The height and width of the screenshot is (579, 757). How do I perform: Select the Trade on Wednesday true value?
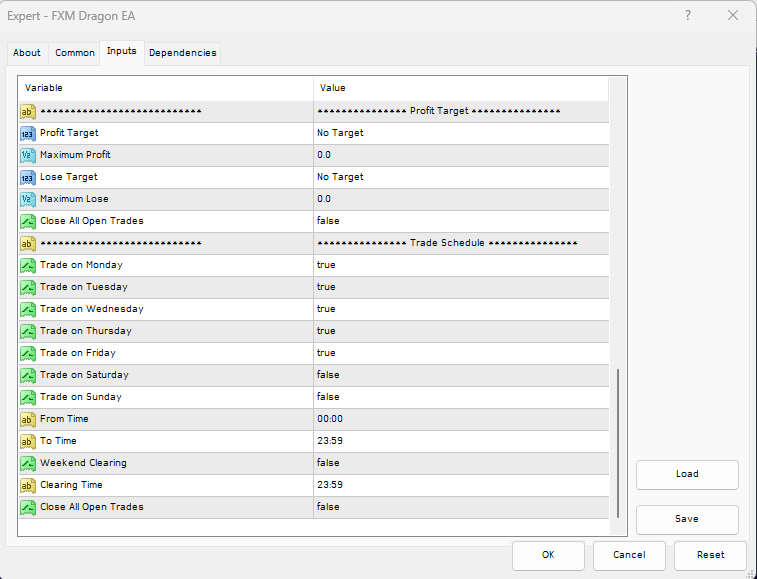pyautogui.click(x=326, y=309)
